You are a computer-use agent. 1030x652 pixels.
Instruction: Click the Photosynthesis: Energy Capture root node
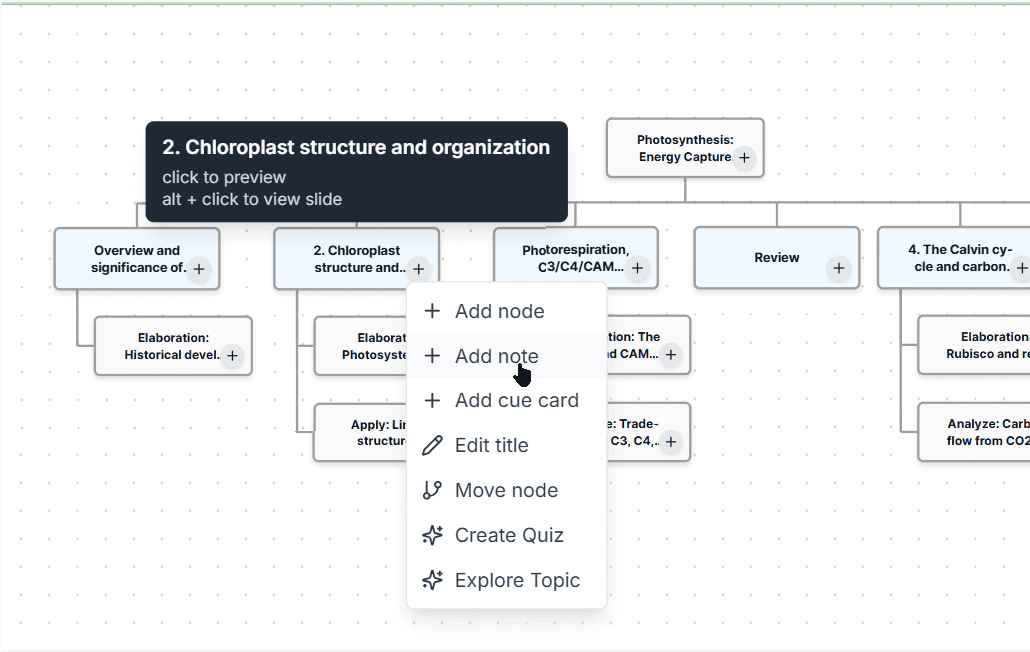(x=685, y=147)
